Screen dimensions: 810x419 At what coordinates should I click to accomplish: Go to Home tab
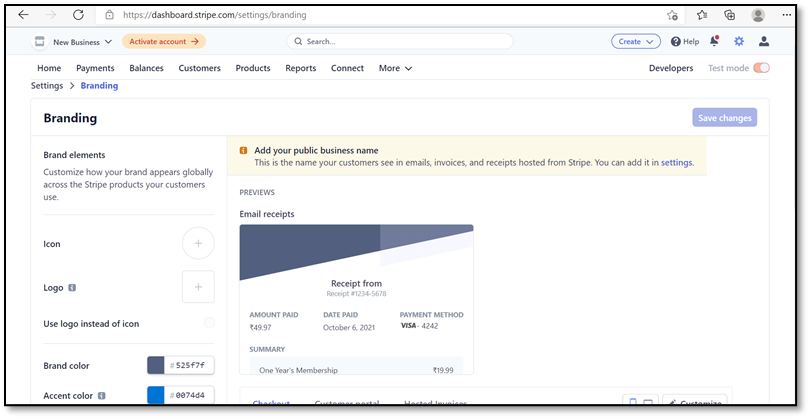49,68
